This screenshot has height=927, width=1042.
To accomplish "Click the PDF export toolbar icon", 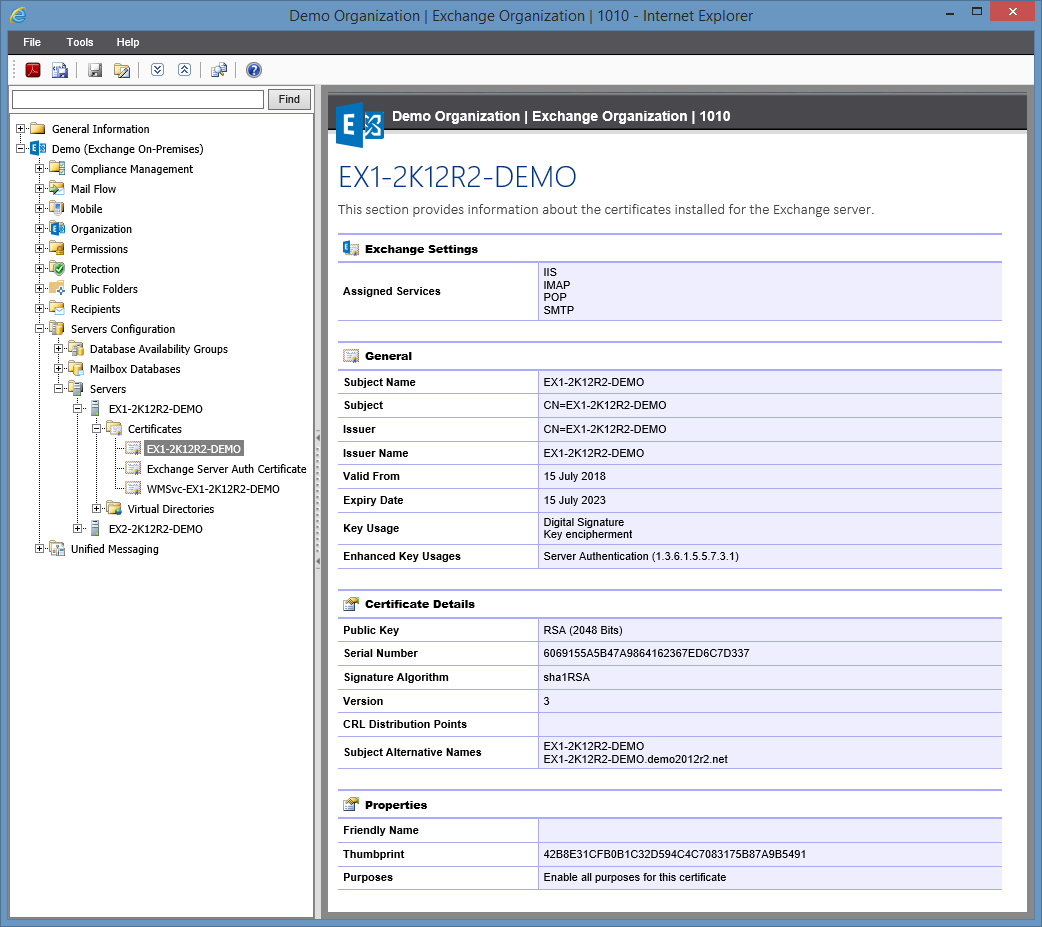I will point(33,70).
